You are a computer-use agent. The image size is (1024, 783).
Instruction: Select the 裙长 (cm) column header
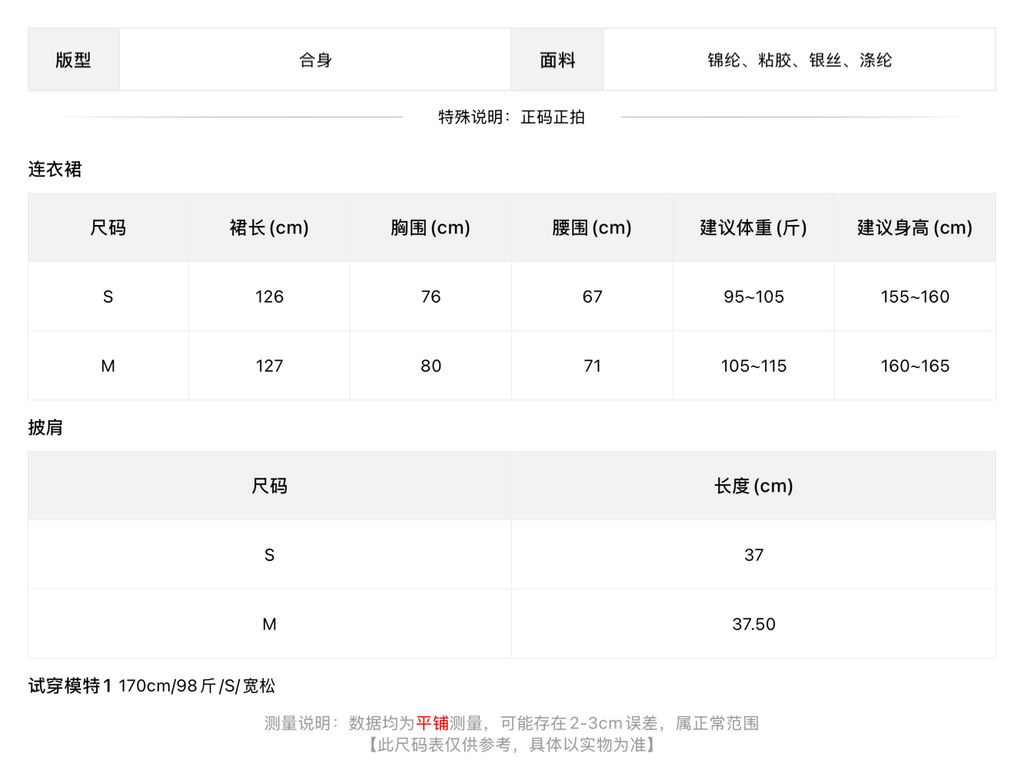click(269, 227)
